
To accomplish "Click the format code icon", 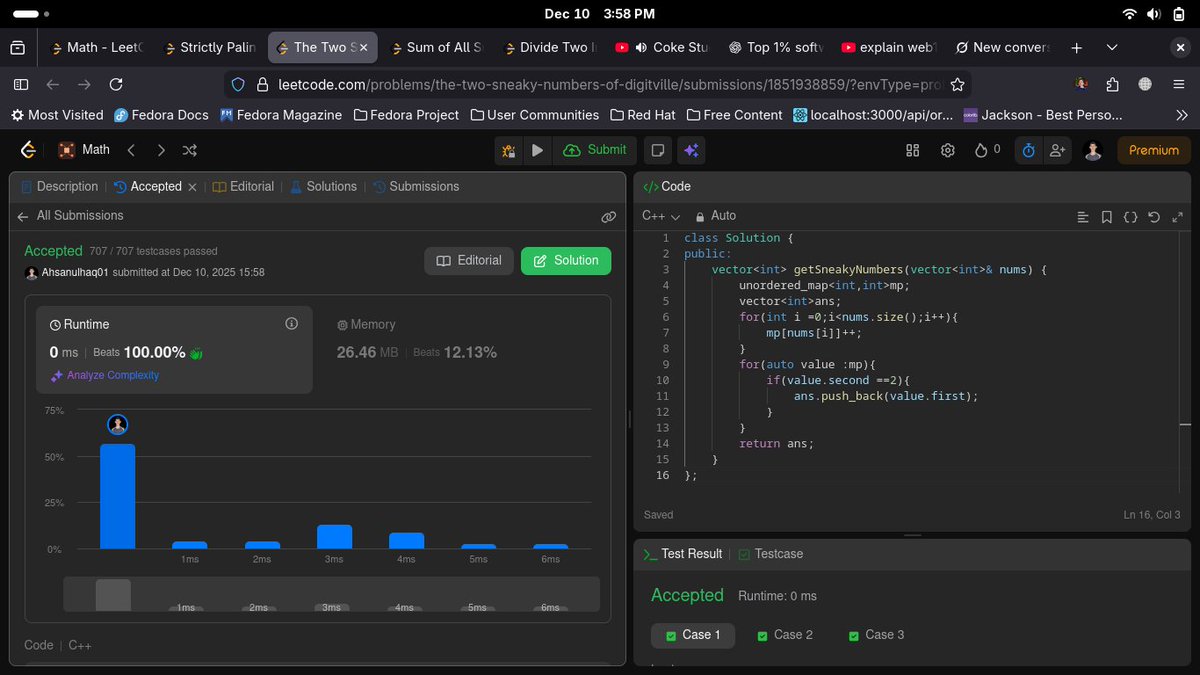I will (1083, 217).
